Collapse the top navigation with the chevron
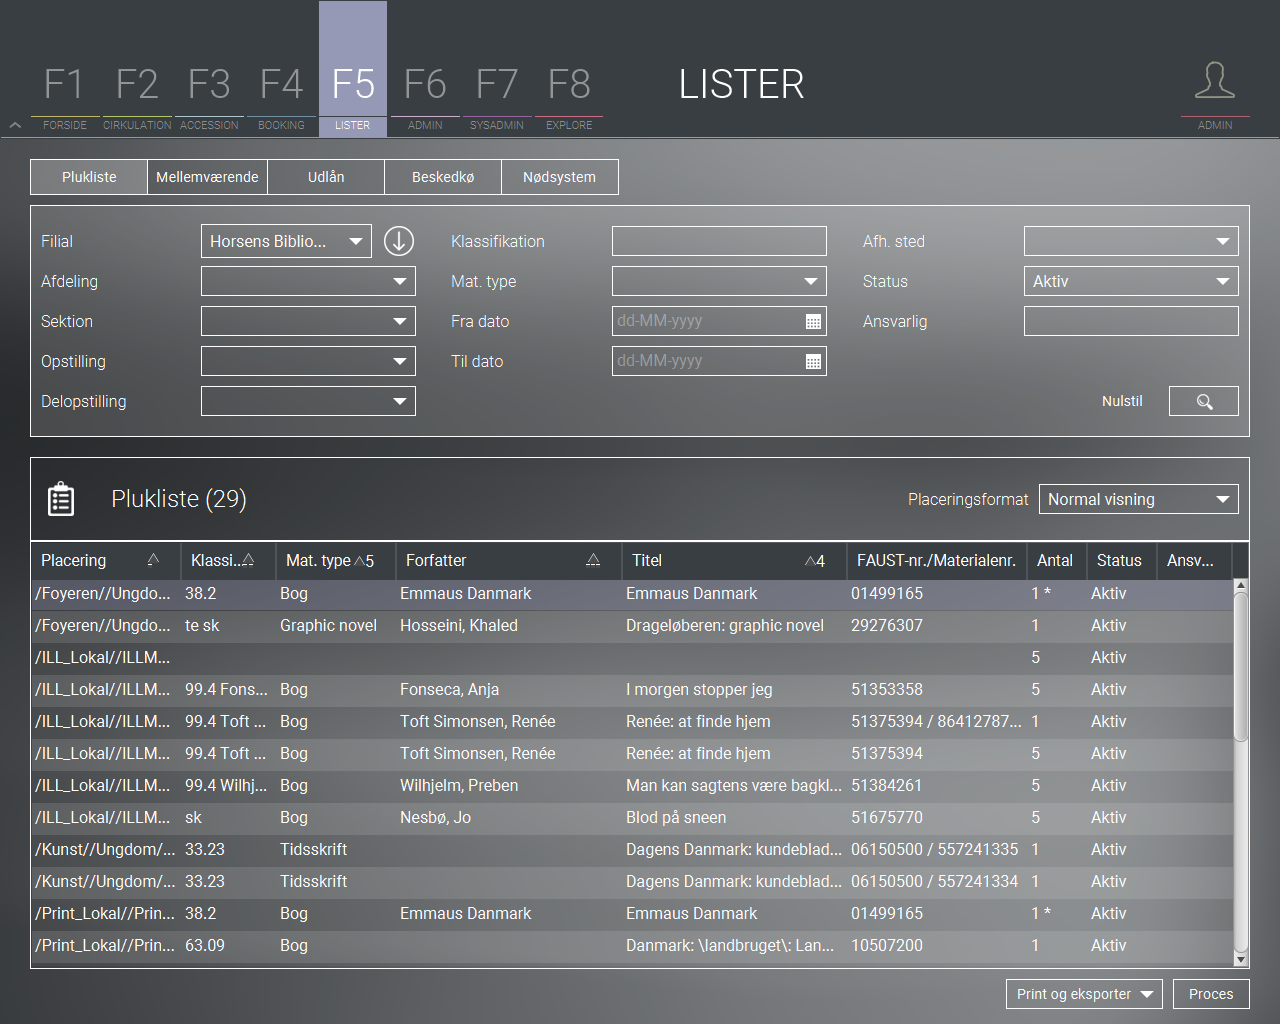The image size is (1280, 1024). coord(15,126)
